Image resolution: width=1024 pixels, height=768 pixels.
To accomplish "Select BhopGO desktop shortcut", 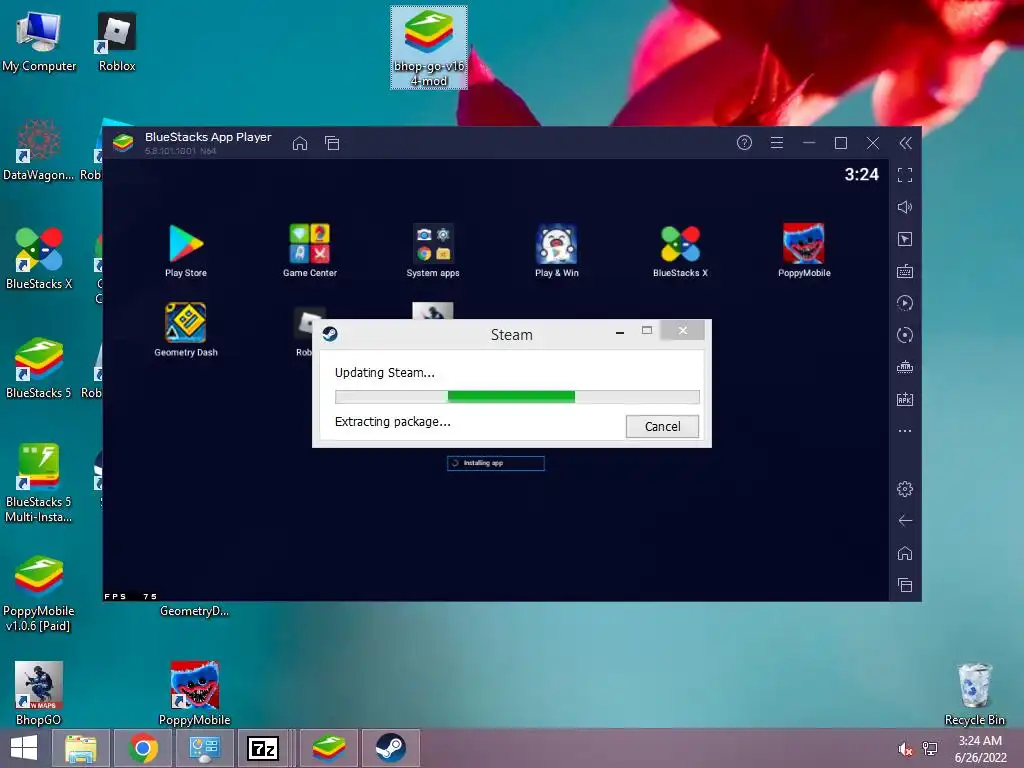I will pos(39,694).
